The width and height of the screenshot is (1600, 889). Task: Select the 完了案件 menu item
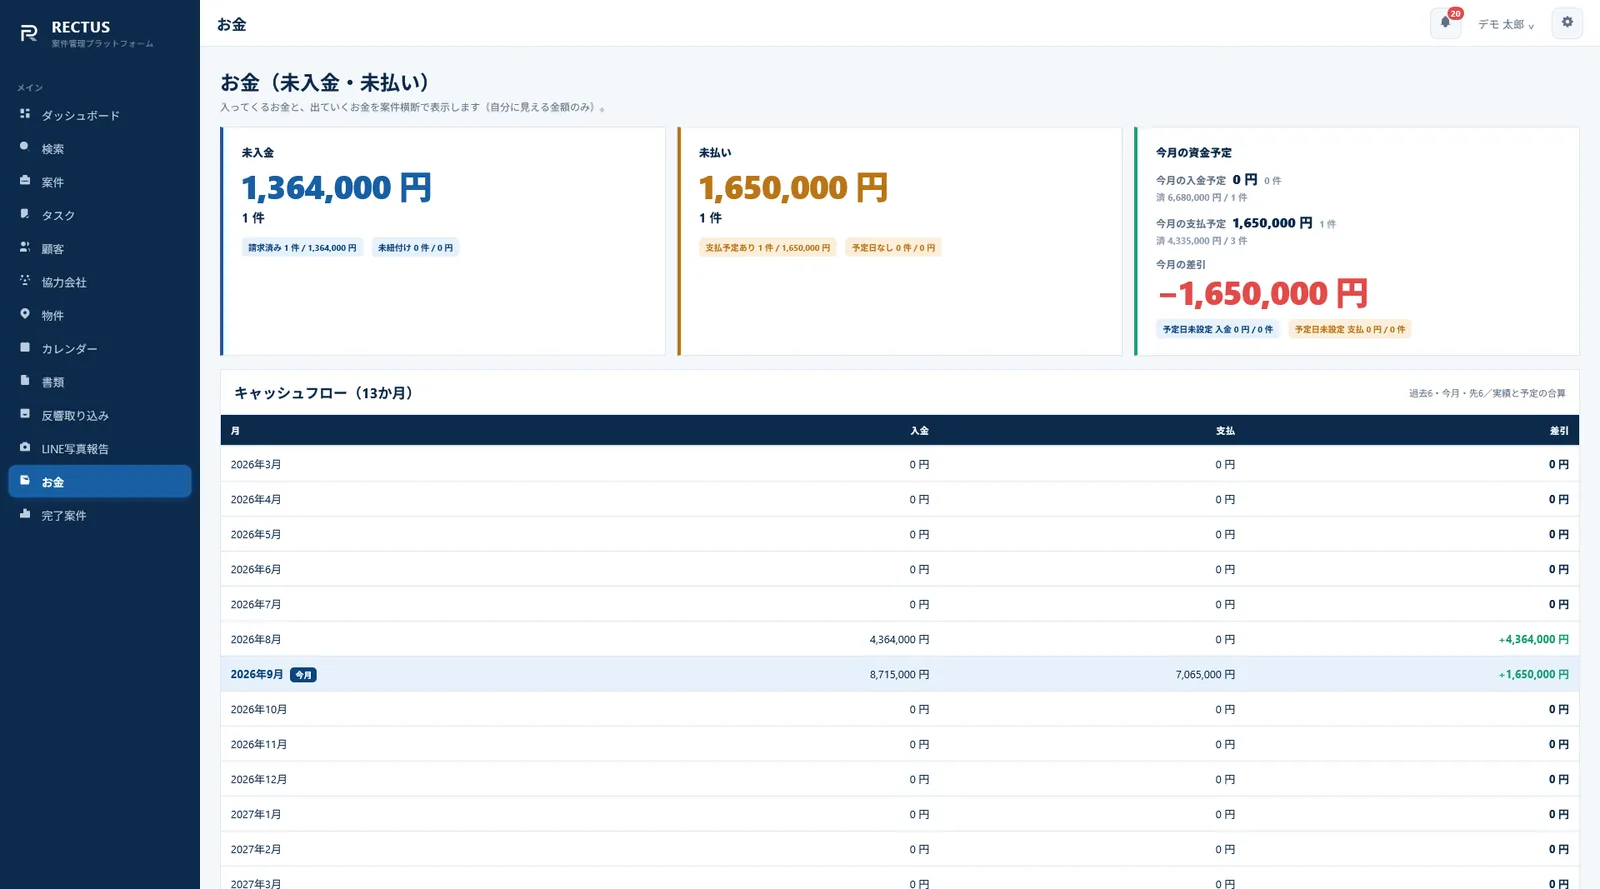[x=100, y=515]
